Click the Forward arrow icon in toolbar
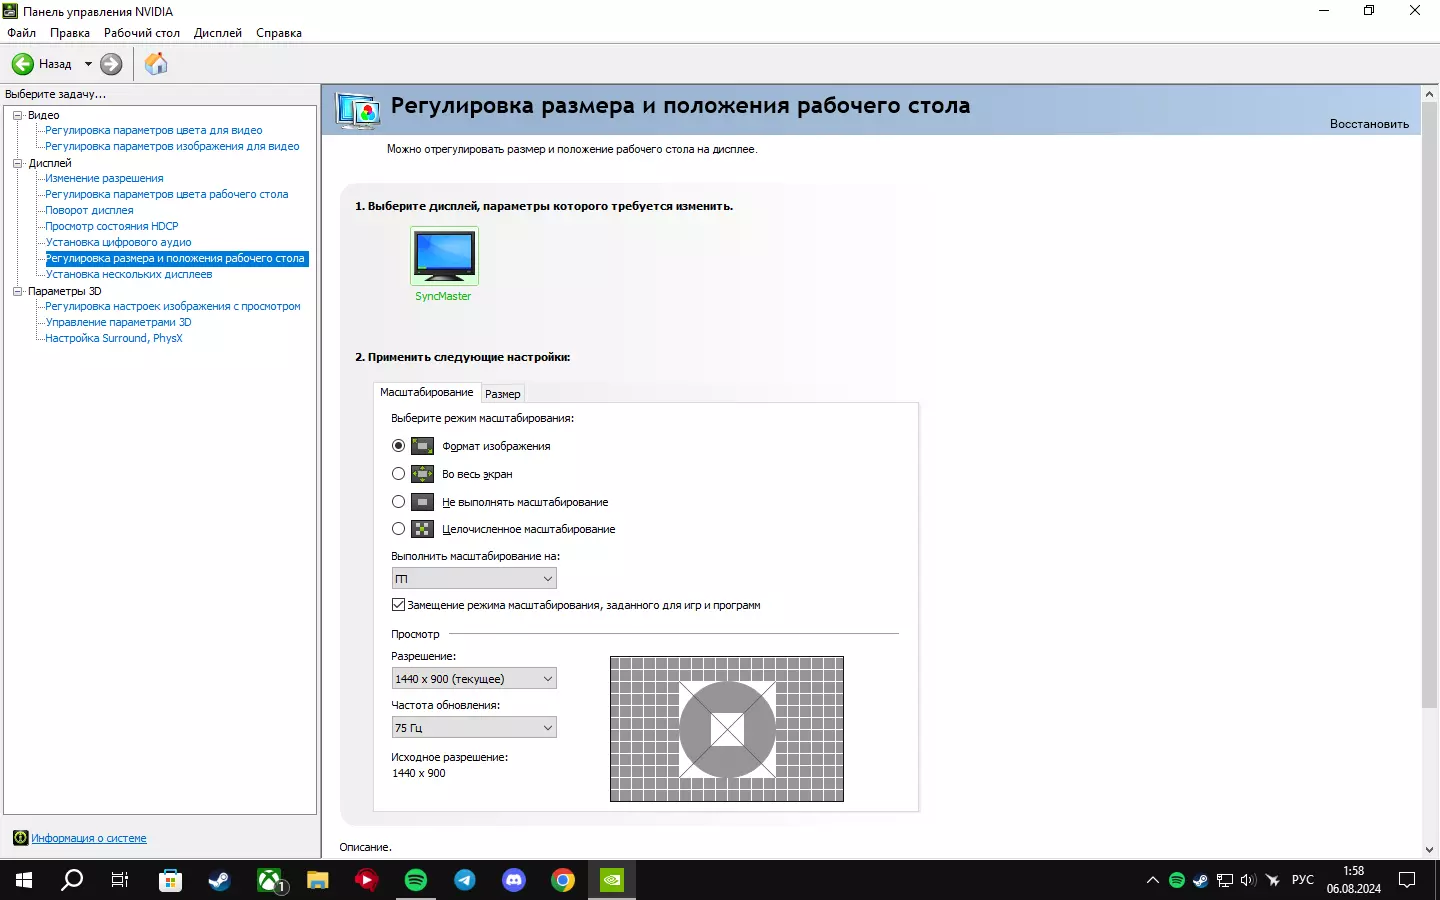The image size is (1440, 900). 111,64
